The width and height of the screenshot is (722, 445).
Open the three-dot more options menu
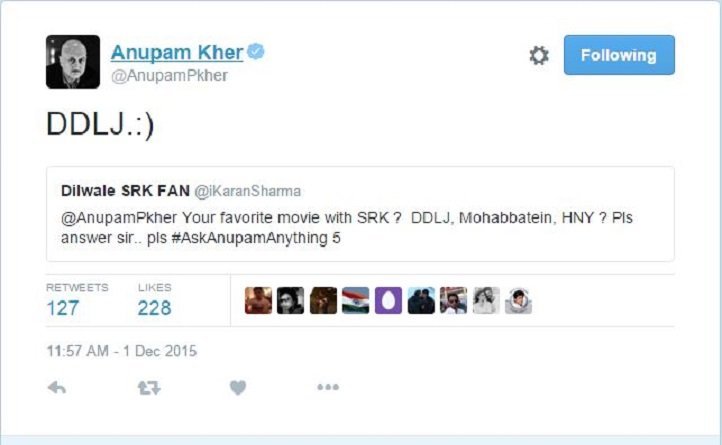(328, 387)
